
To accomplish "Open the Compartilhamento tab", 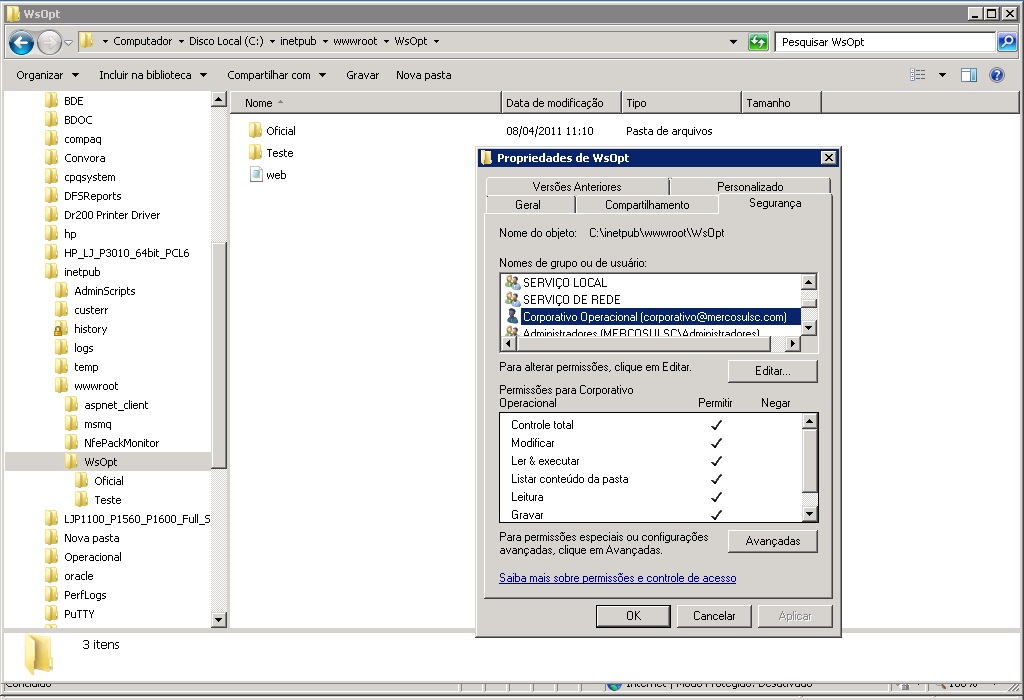I will click(x=646, y=205).
